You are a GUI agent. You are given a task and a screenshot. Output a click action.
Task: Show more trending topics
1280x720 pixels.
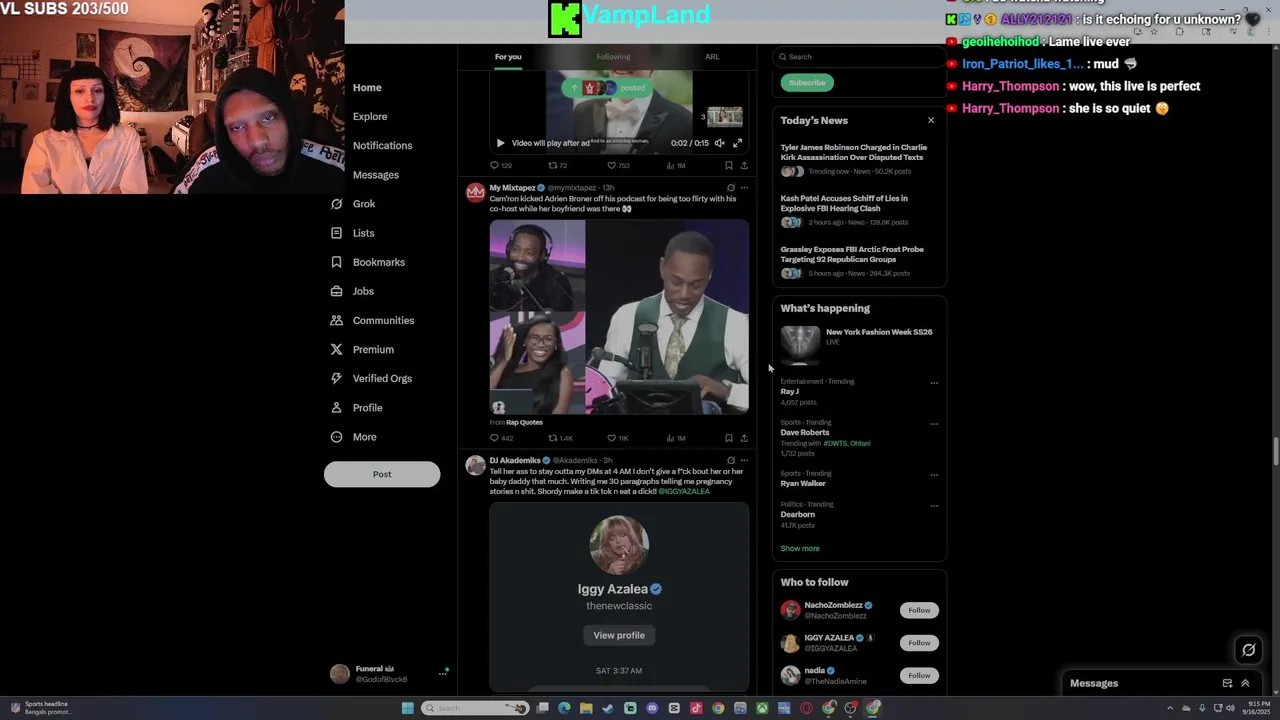pos(800,549)
